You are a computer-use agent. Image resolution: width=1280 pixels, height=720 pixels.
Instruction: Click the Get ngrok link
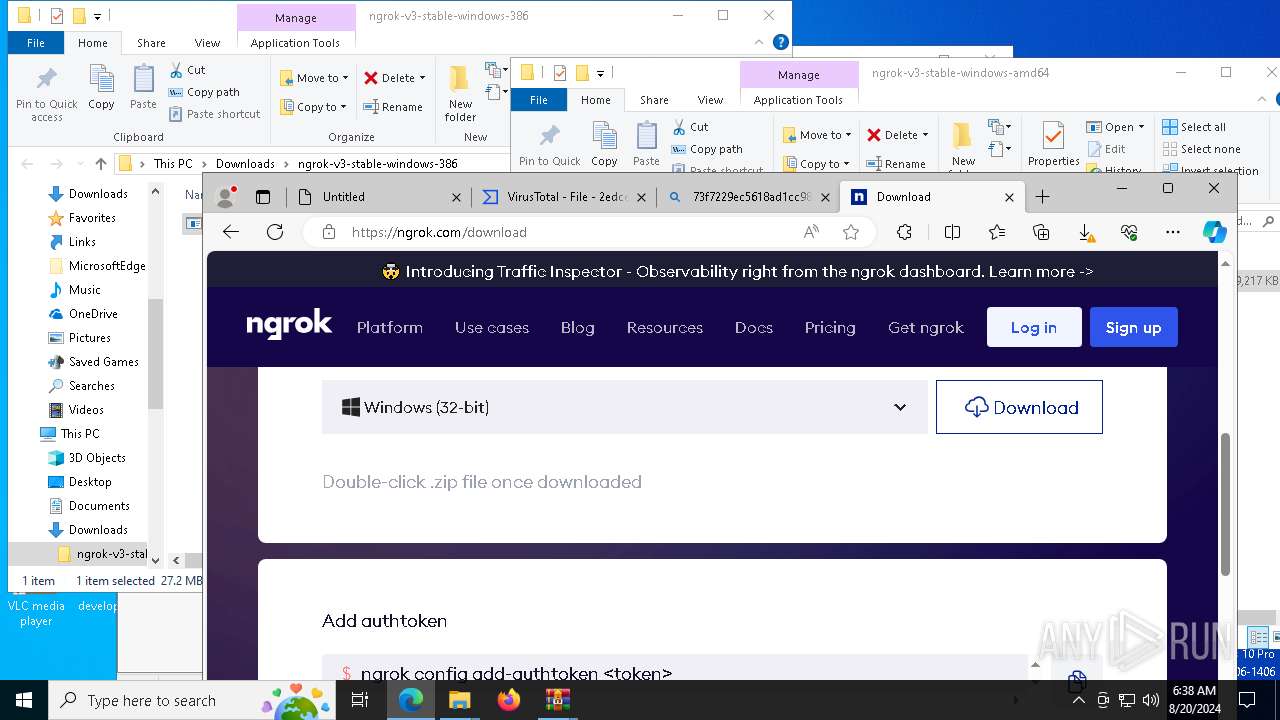926,327
